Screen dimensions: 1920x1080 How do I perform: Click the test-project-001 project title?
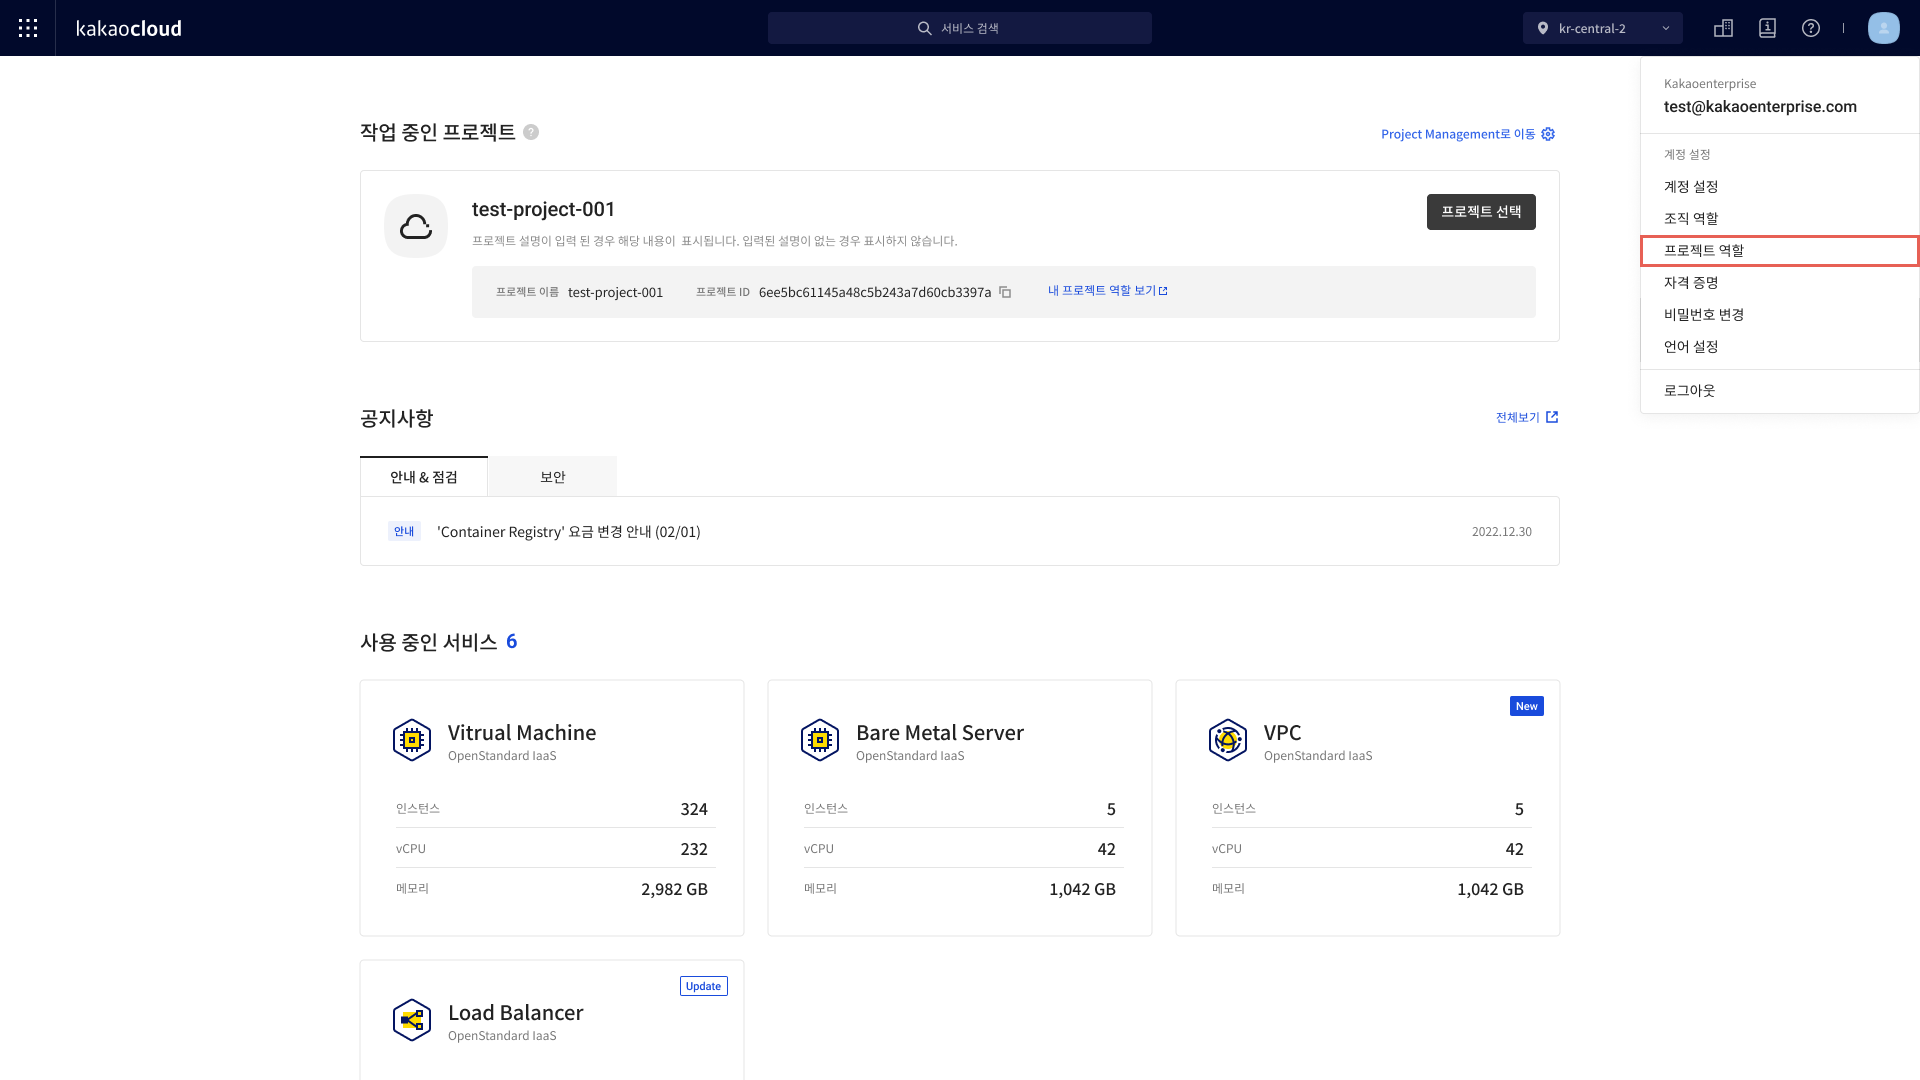coord(543,209)
